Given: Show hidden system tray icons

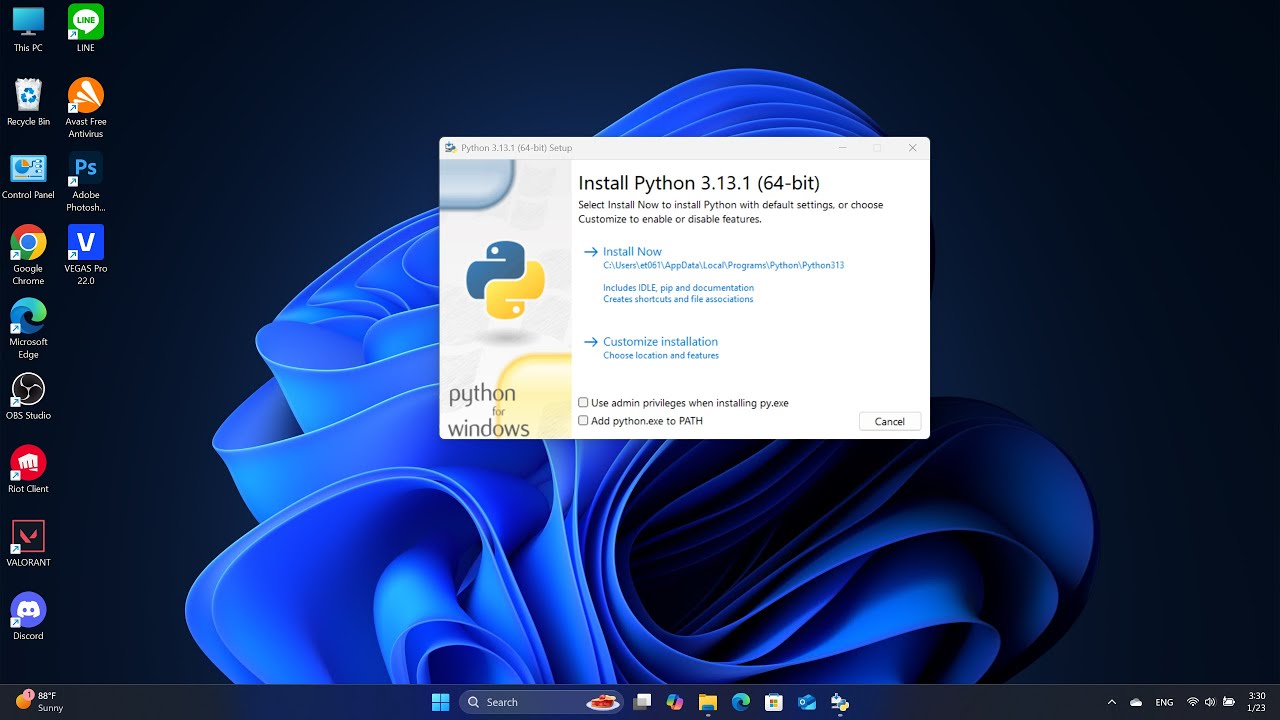Looking at the screenshot, I should pos(1112,702).
